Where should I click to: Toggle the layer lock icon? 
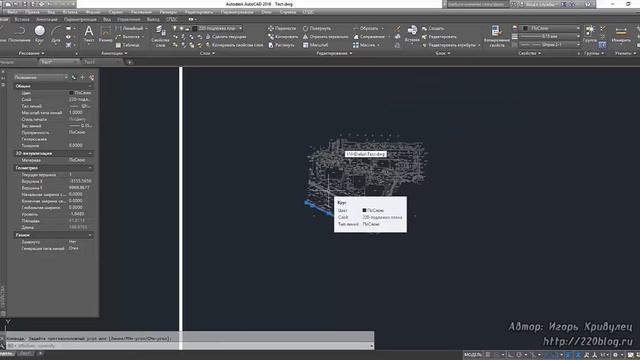[x=187, y=29]
